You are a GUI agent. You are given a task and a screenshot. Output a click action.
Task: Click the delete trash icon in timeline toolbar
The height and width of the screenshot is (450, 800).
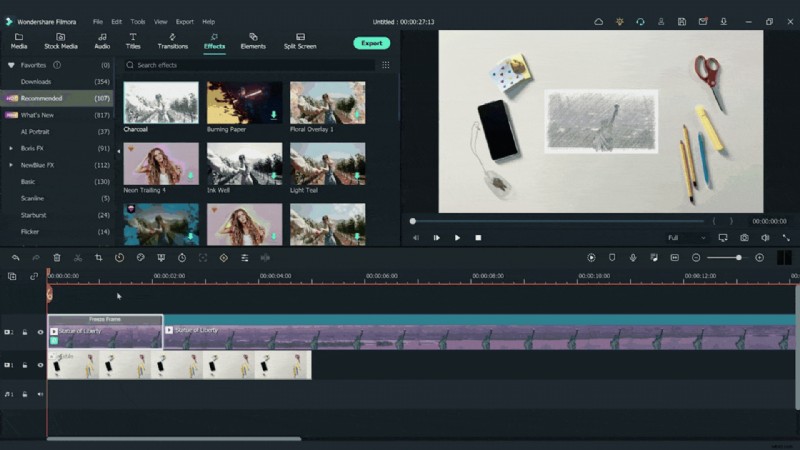click(57, 258)
